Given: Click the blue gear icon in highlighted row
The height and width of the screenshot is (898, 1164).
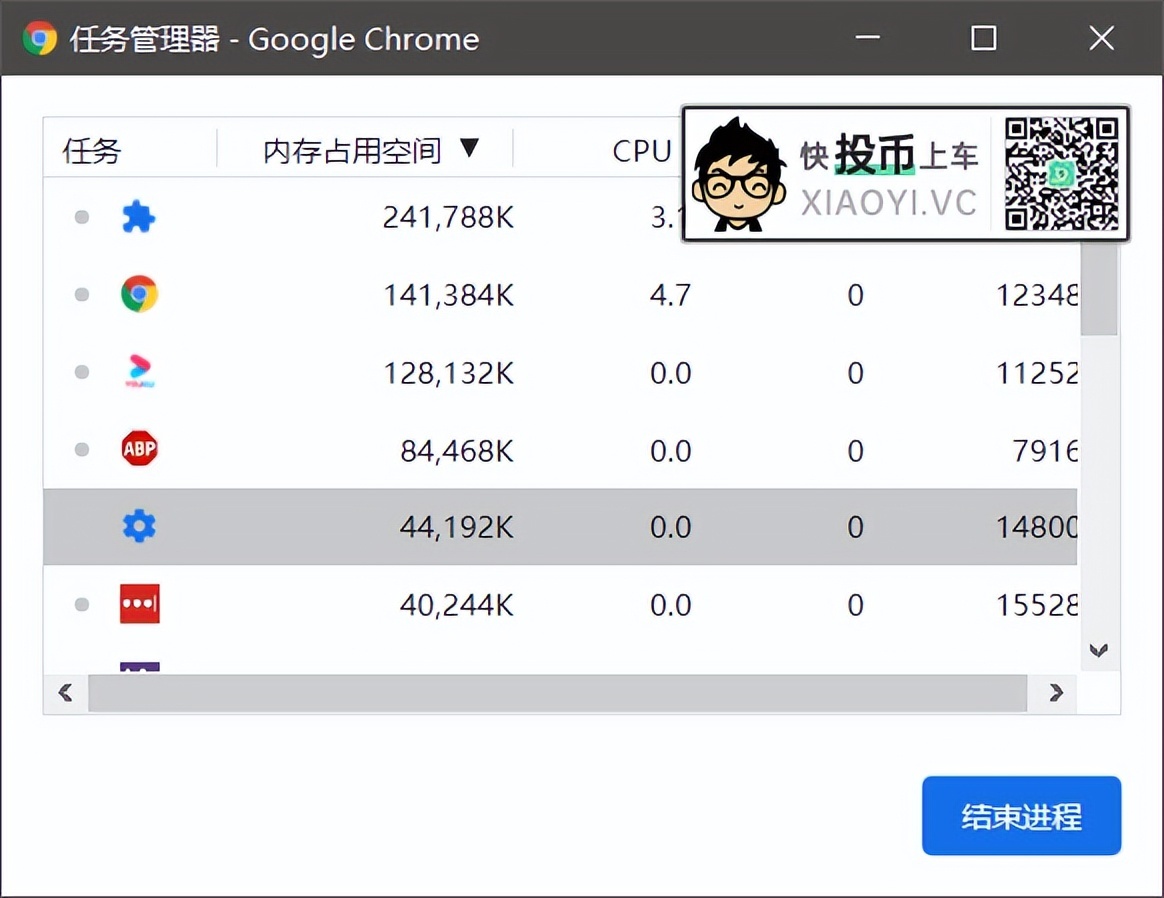Looking at the screenshot, I should (x=139, y=526).
